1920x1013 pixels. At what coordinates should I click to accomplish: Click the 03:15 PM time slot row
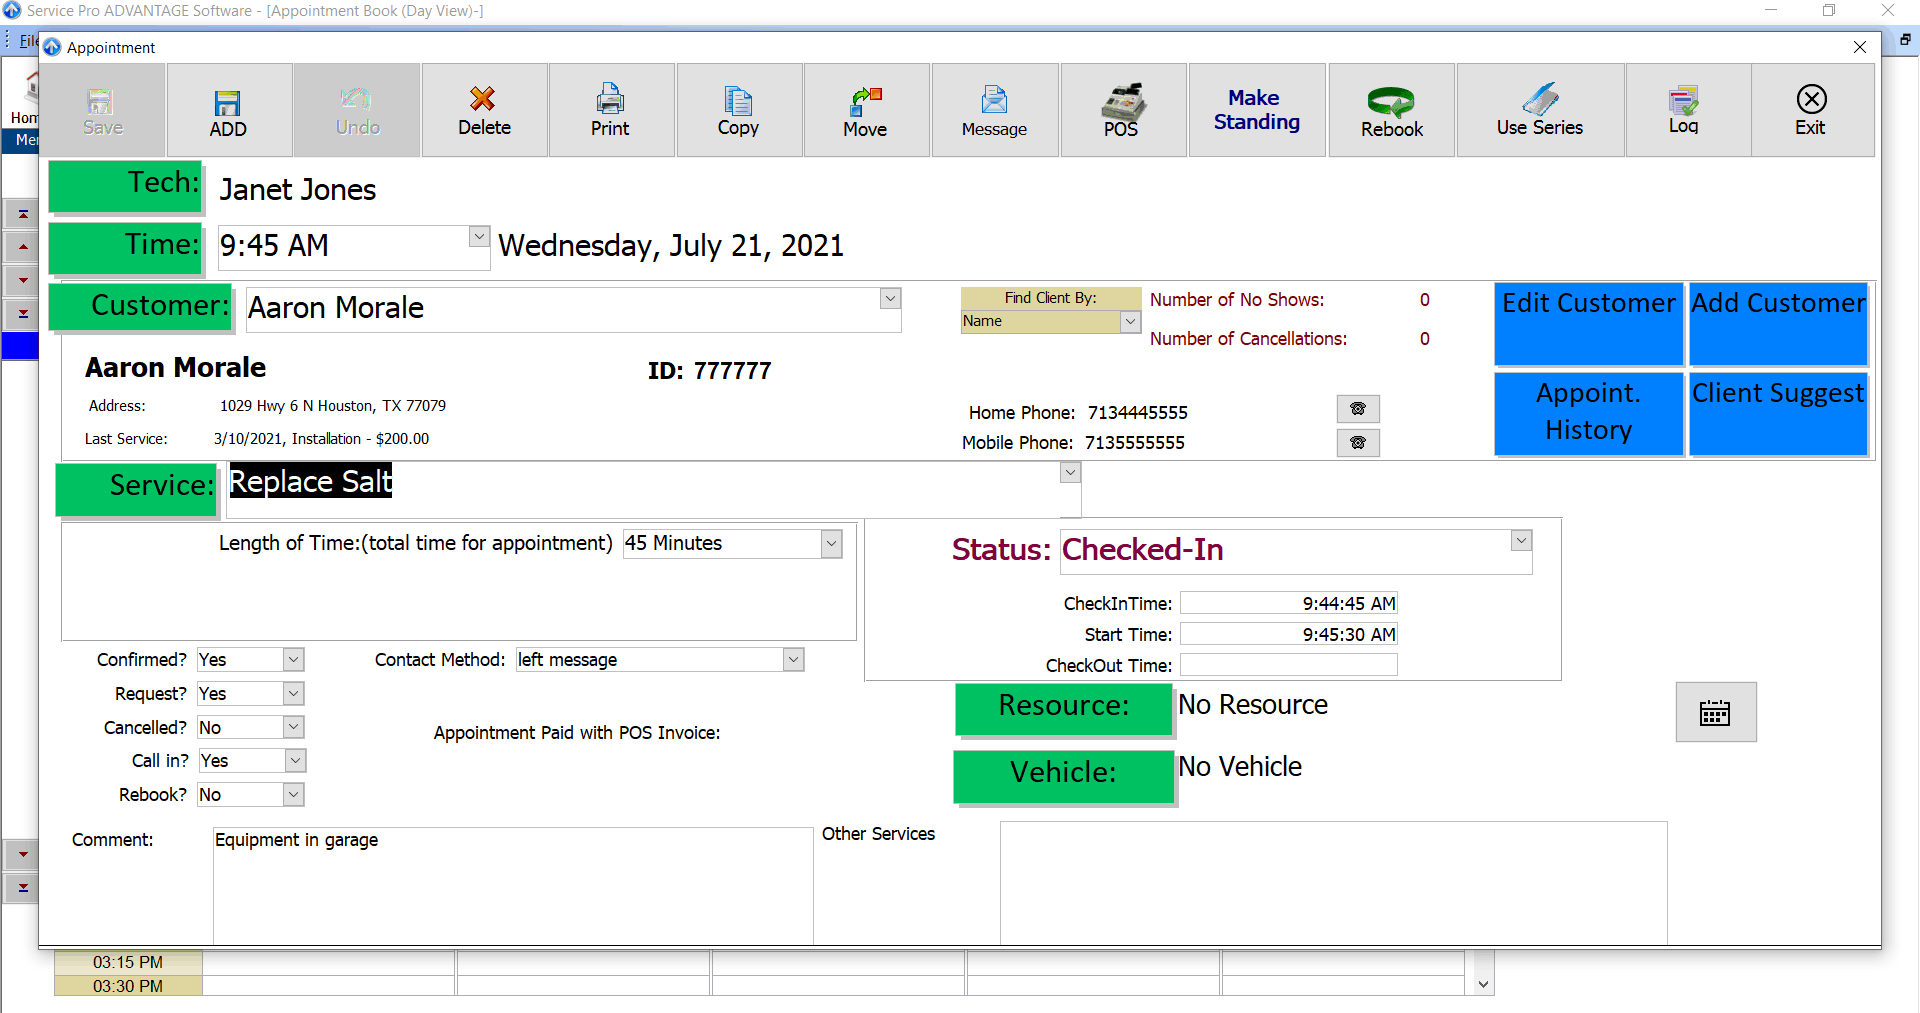point(760,963)
